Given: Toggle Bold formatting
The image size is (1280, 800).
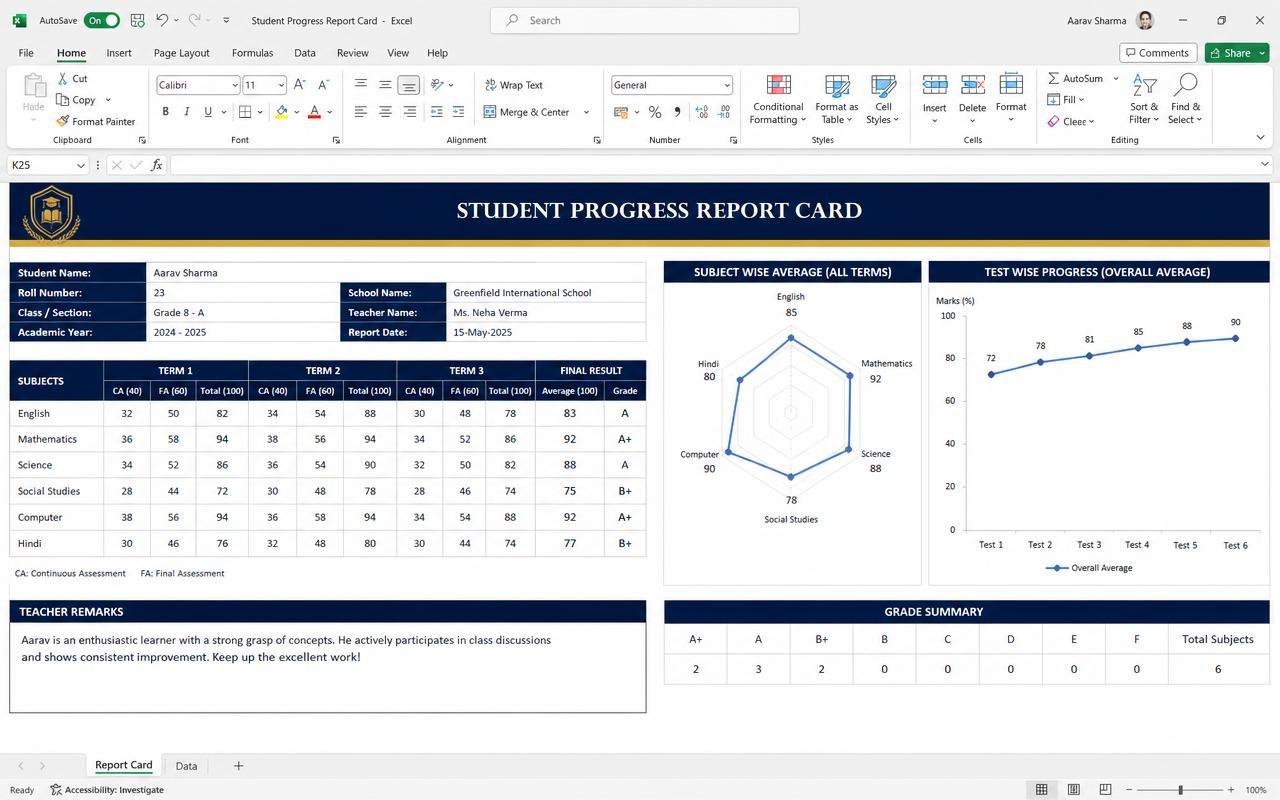Looking at the screenshot, I should point(165,112).
